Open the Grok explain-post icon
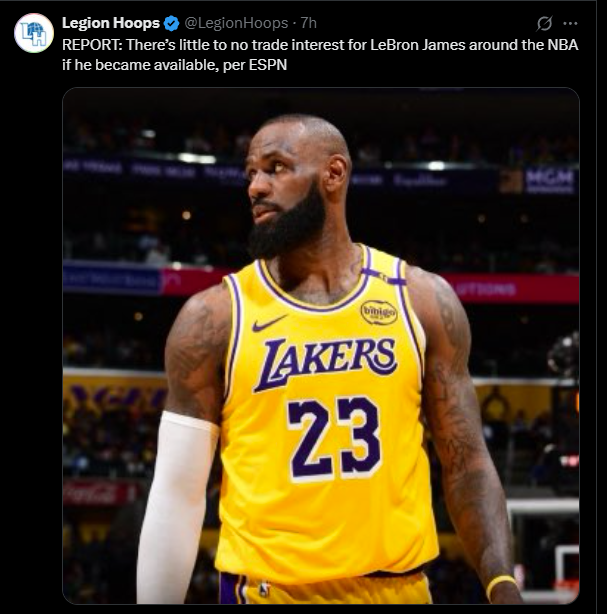Image resolution: width=607 pixels, height=614 pixels. [544, 23]
